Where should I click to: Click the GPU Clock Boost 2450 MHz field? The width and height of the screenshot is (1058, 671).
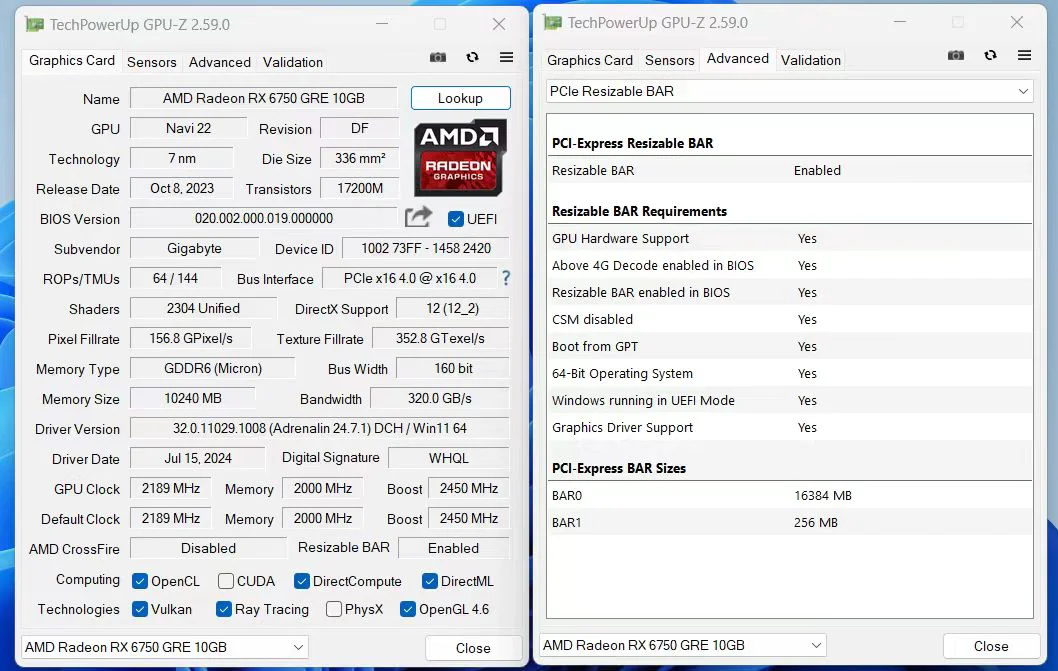point(468,488)
